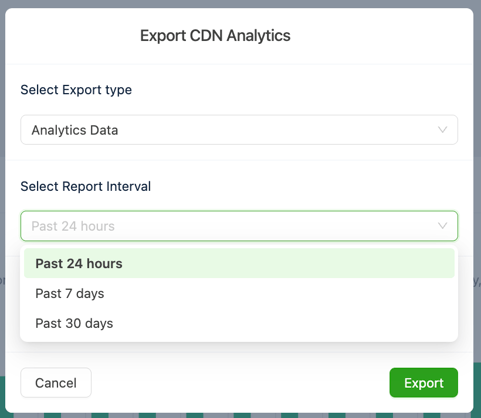The width and height of the screenshot is (481, 418).
Task: Click the Select Report Interval label
Action: pos(86,186)
